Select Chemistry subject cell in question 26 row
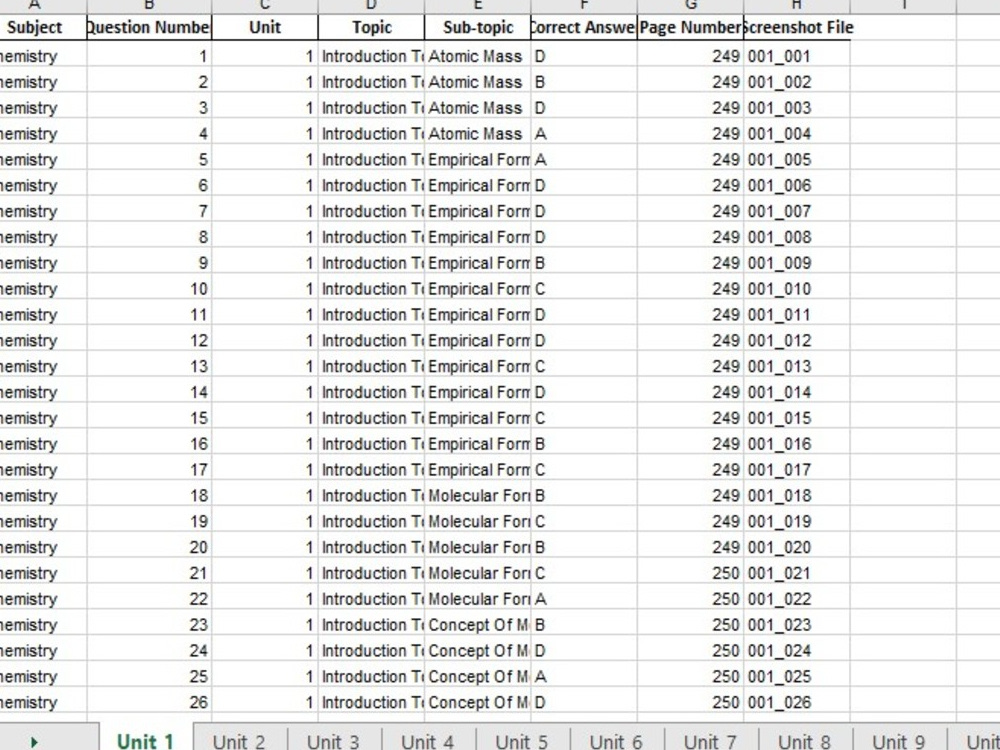Image resolution: width=1000 pixels, height=750 pixels. coord(43,702)
